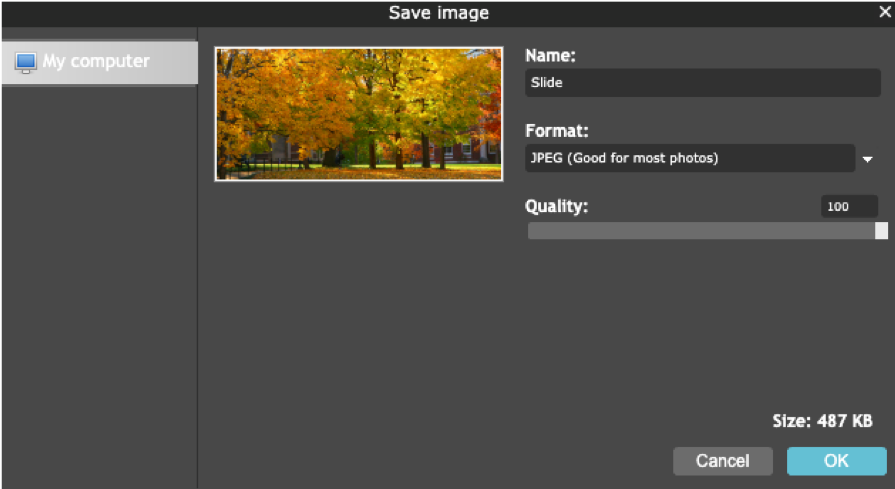
Task: Click the Save image title bar
Action: pyautogui.click(x=438, y=13)
